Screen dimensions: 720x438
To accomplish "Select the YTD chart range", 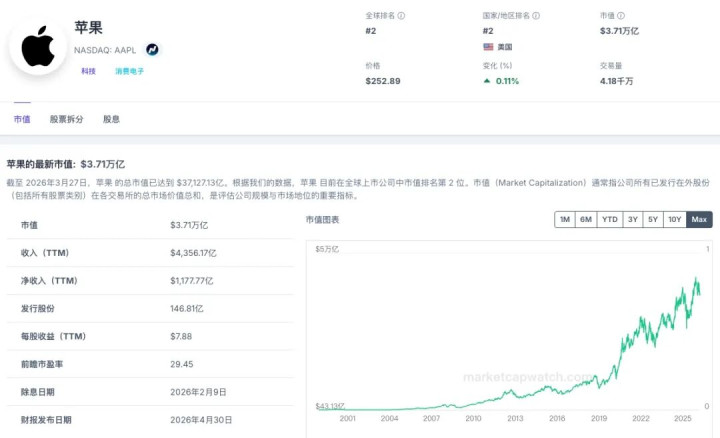I will (x=610, y=219).
